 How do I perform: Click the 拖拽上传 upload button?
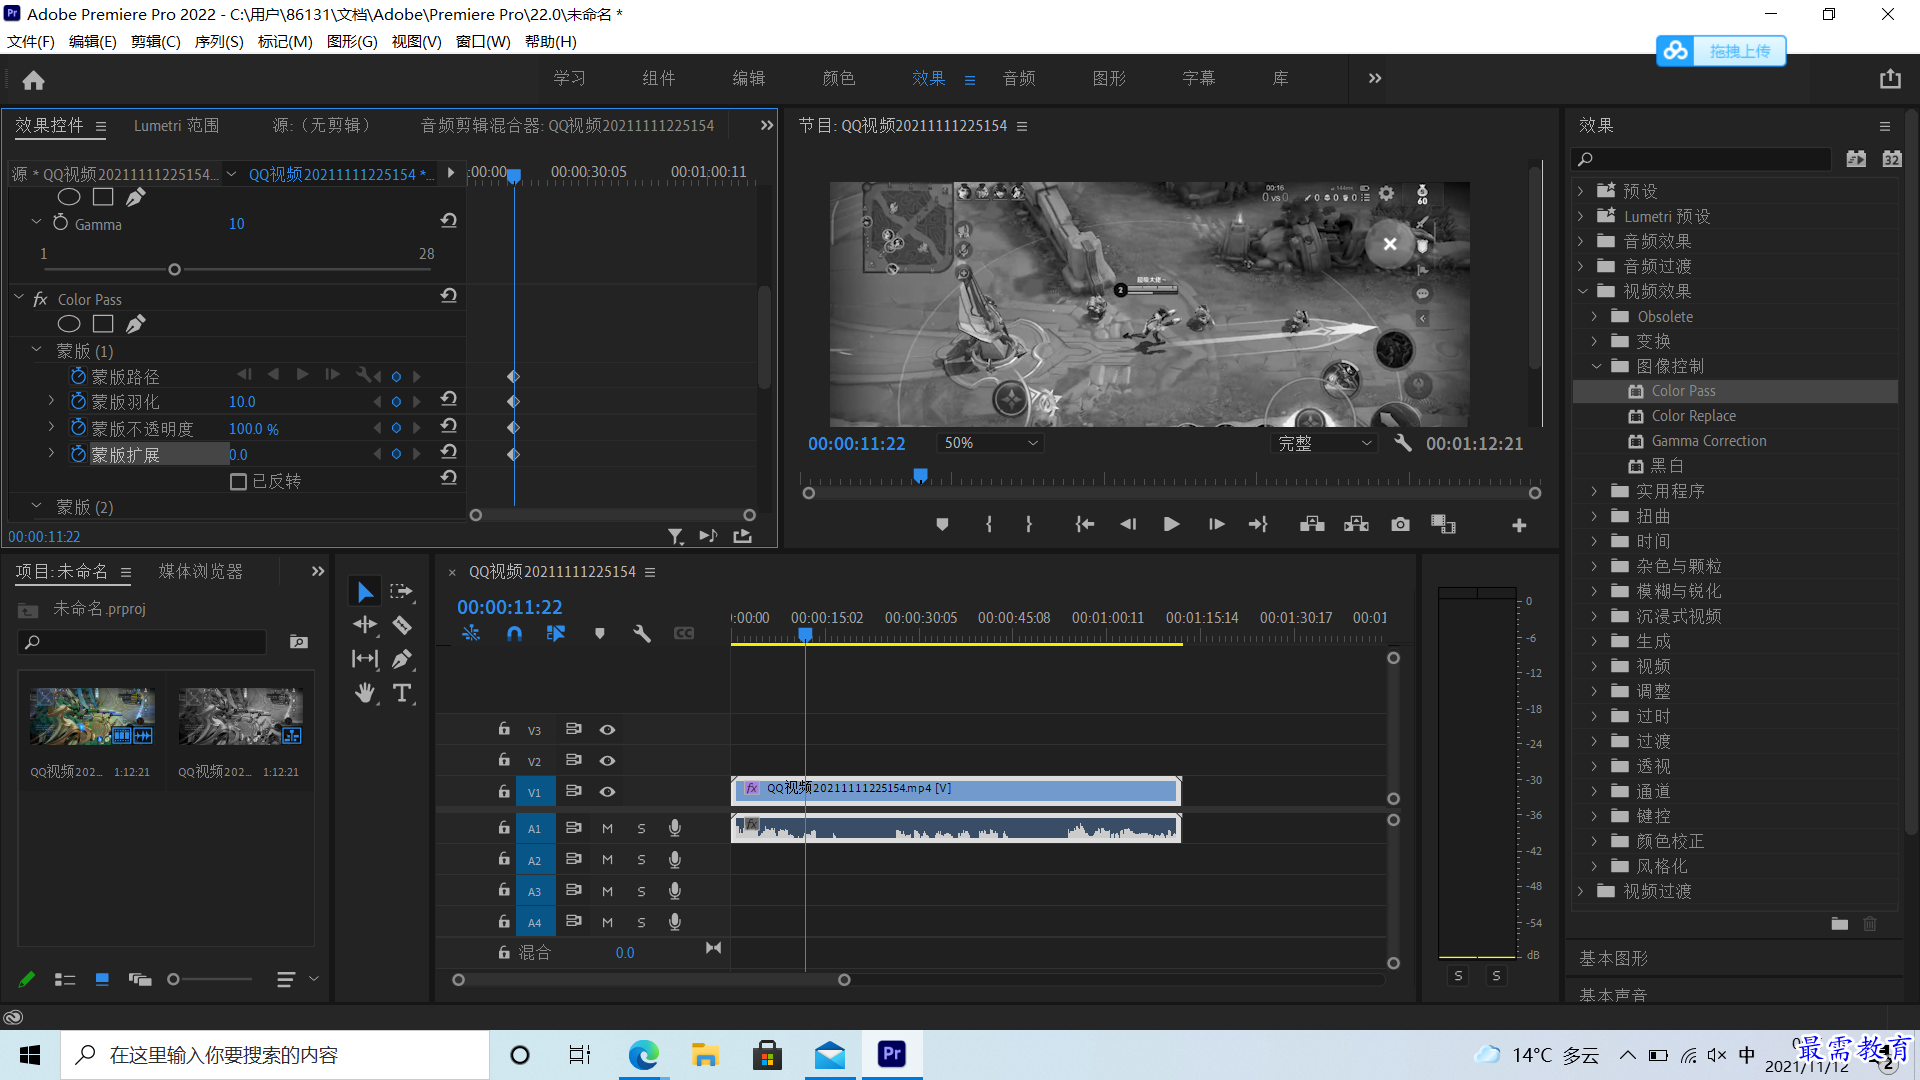point(1721,50)
